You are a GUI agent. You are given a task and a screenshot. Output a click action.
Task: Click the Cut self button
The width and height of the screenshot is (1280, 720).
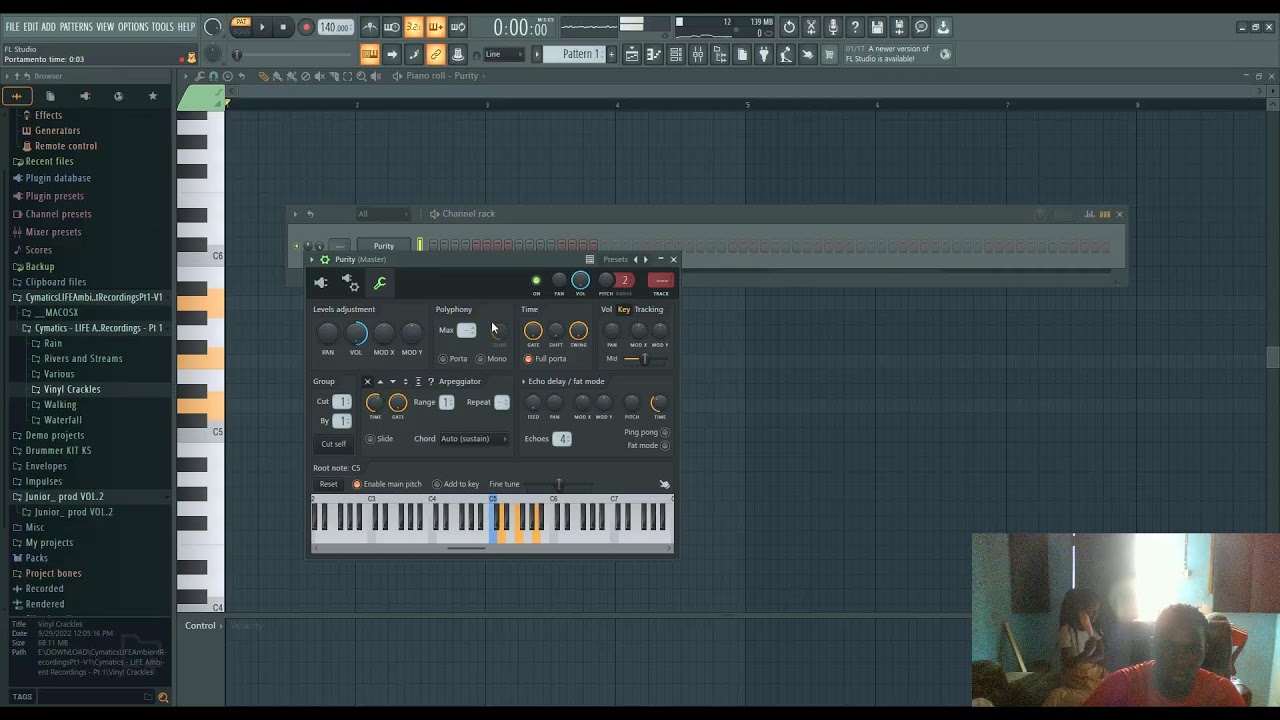pyautogui.click(x=334, y=444)
